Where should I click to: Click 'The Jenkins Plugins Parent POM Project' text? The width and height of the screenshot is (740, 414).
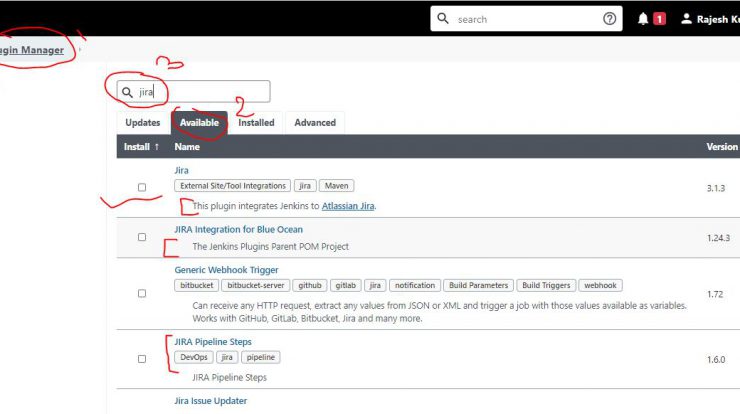click(x=270, y=246)
